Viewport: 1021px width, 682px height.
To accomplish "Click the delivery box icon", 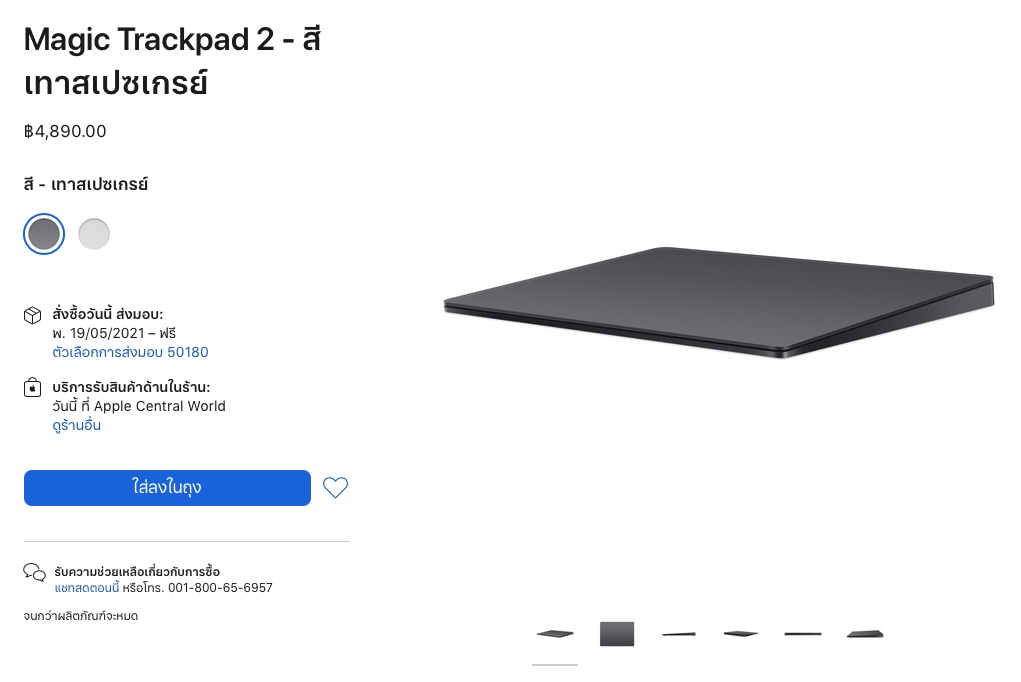I will click(x=33, y=315).
